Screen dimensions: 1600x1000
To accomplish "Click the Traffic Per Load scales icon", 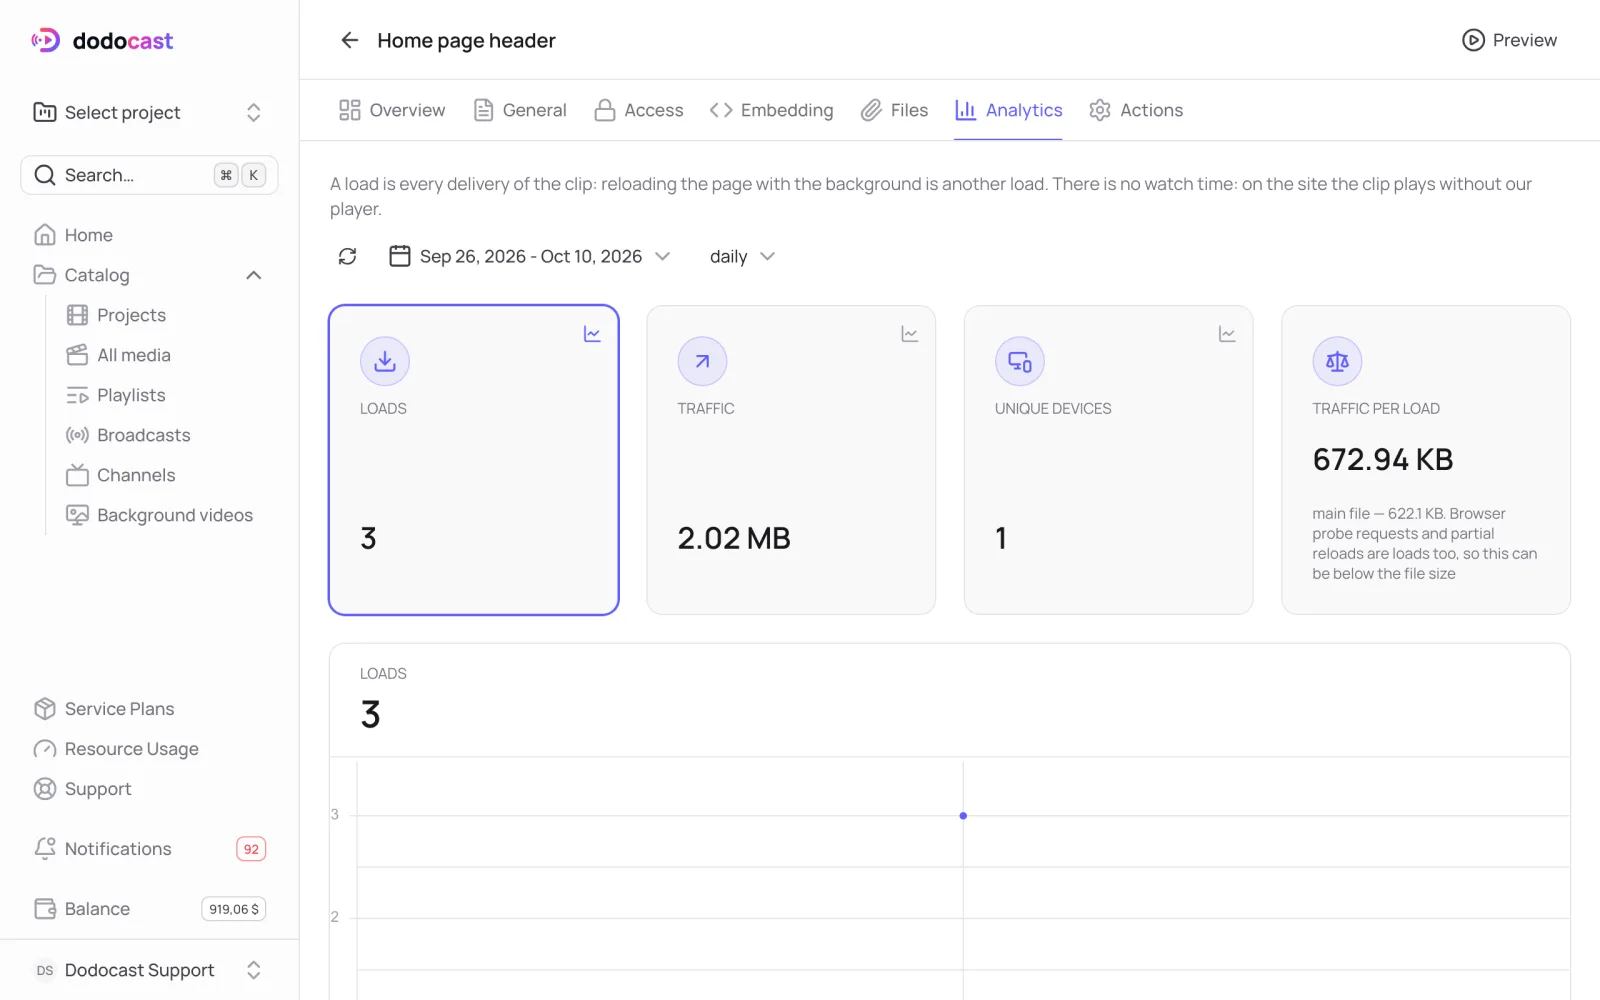I will pyautogui.click(x=1337, y=361).
